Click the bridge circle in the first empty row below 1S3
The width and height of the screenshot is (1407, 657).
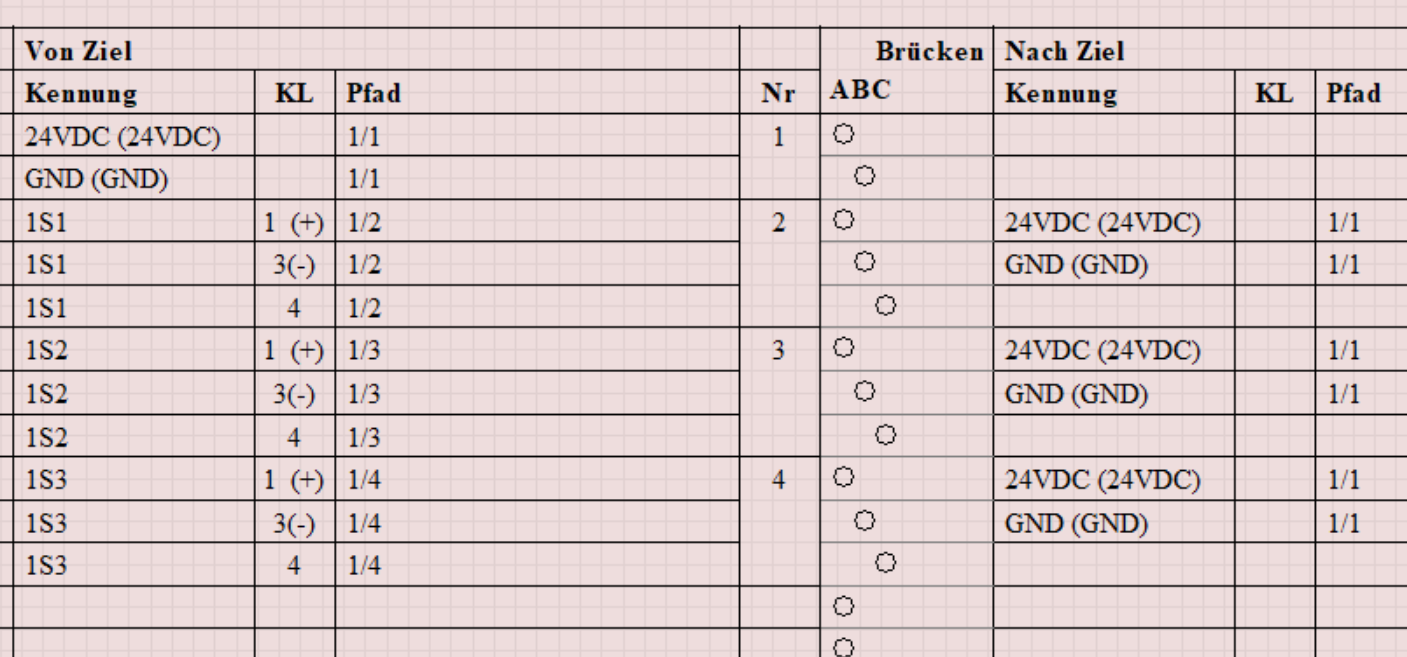(842, 606)
